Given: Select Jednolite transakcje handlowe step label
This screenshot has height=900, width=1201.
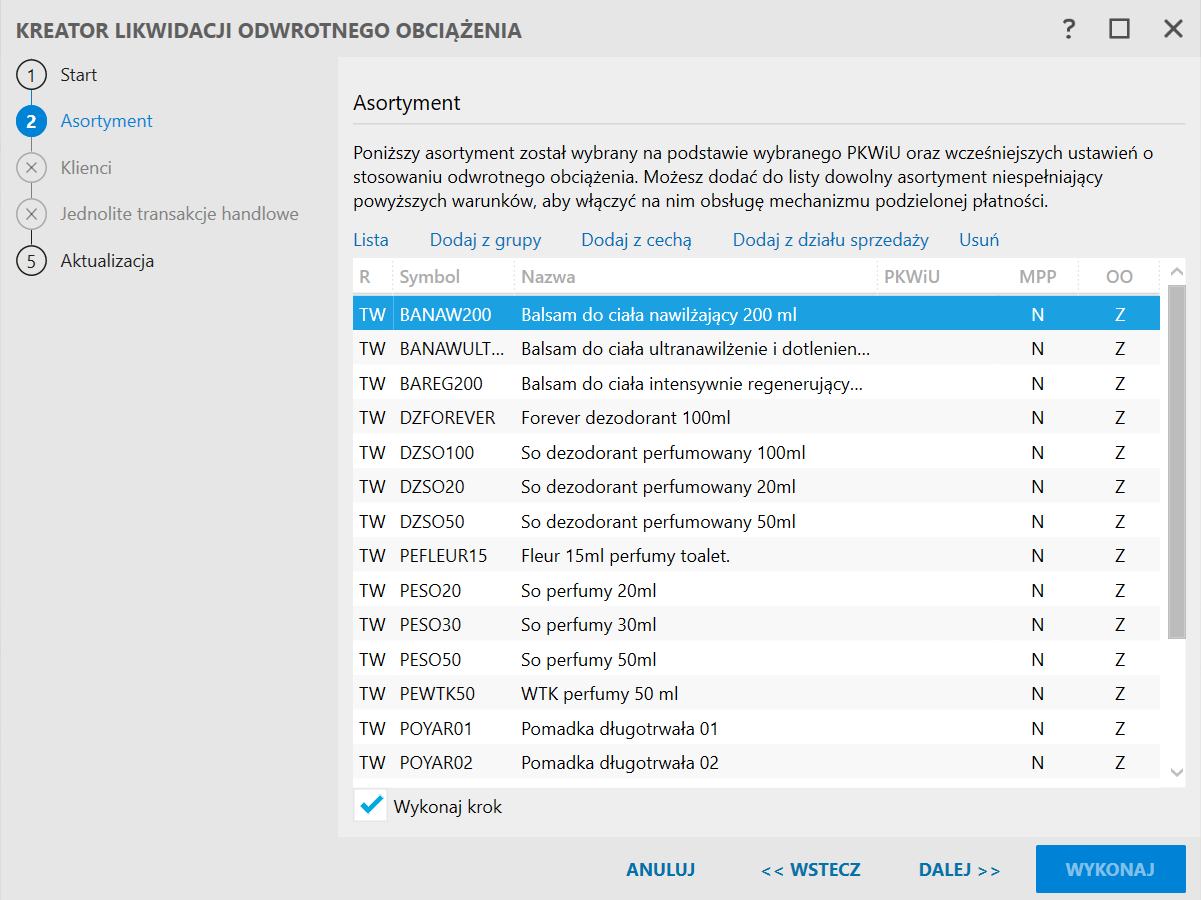Looking at the screenshot, I should pyautogui.click(x=180, y=214).
